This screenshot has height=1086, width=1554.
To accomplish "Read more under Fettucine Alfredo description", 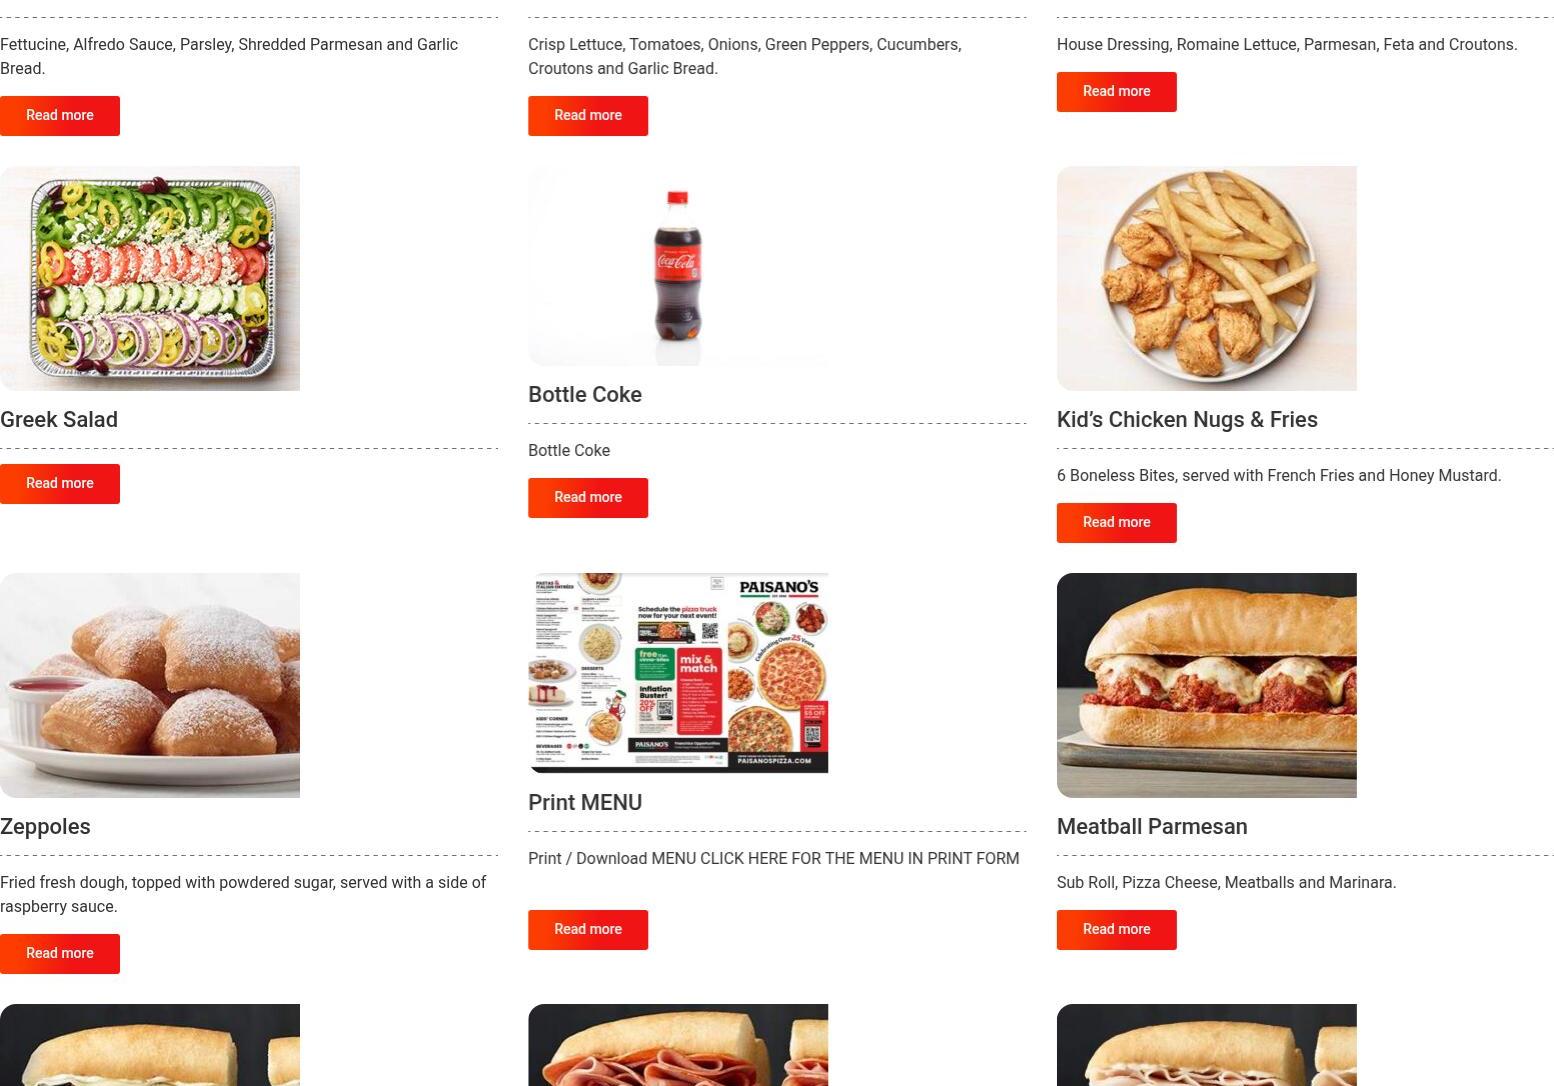I will 60,116.
